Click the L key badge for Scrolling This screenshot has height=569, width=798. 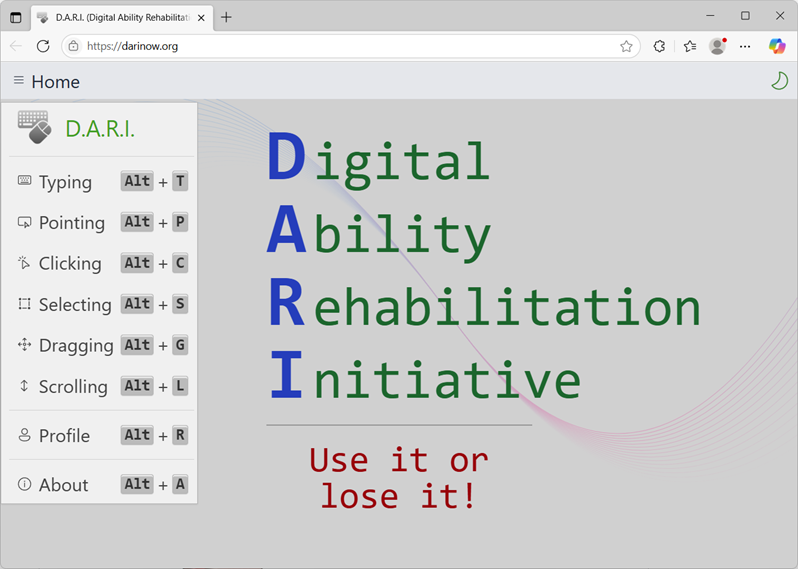coord(180,386)
